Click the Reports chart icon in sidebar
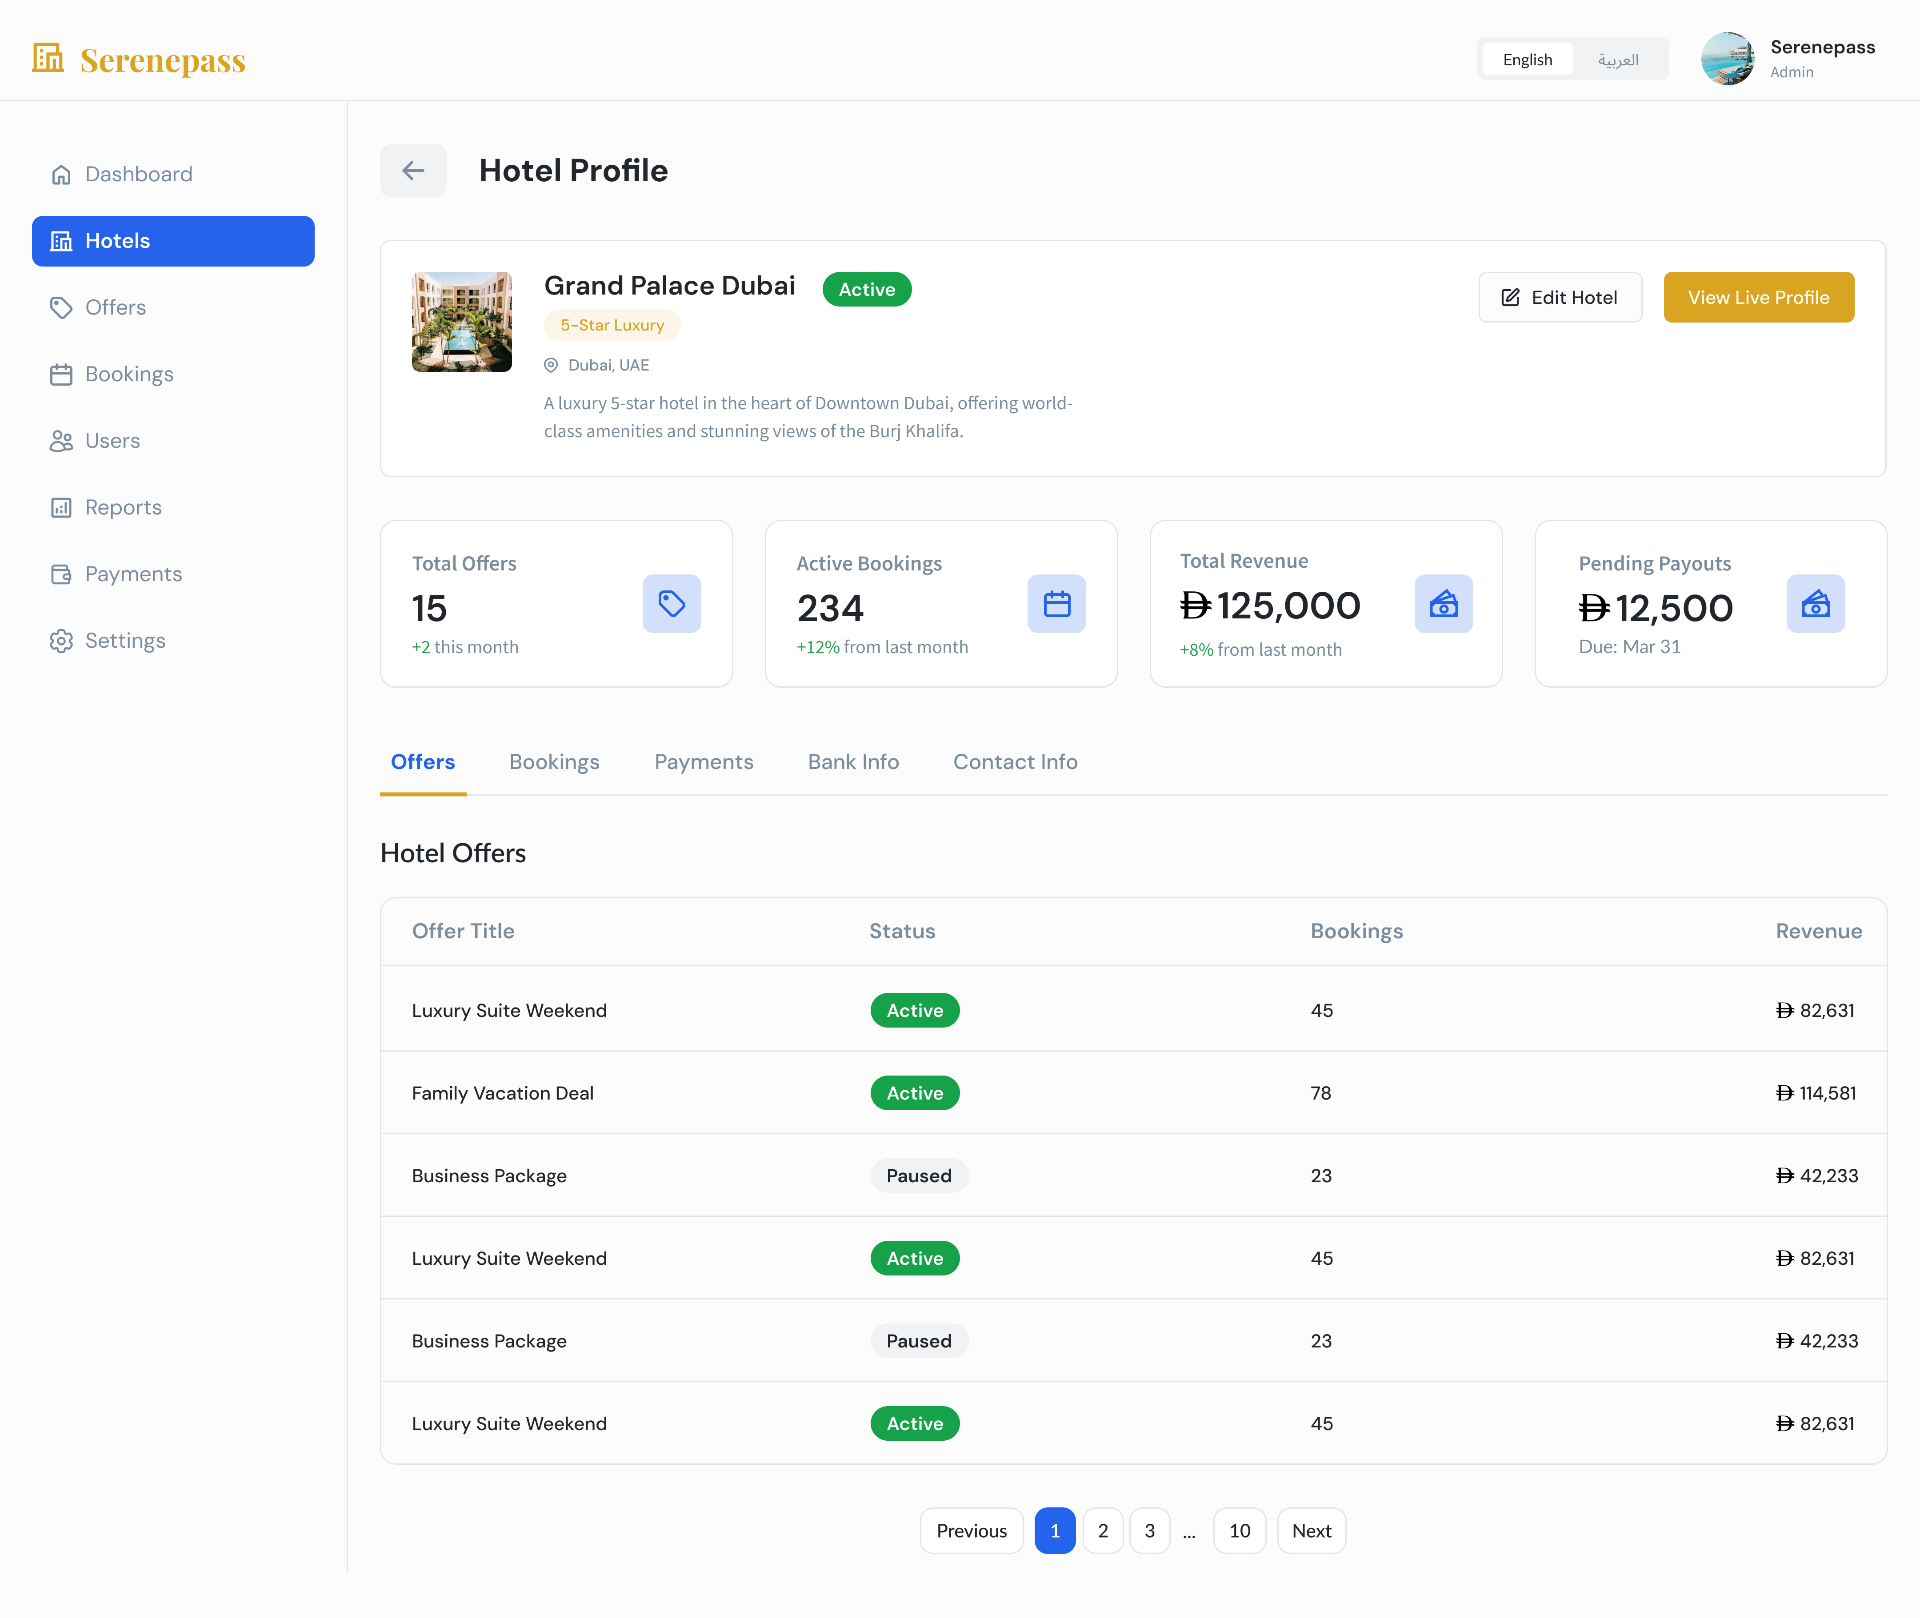 click(61, 508)
